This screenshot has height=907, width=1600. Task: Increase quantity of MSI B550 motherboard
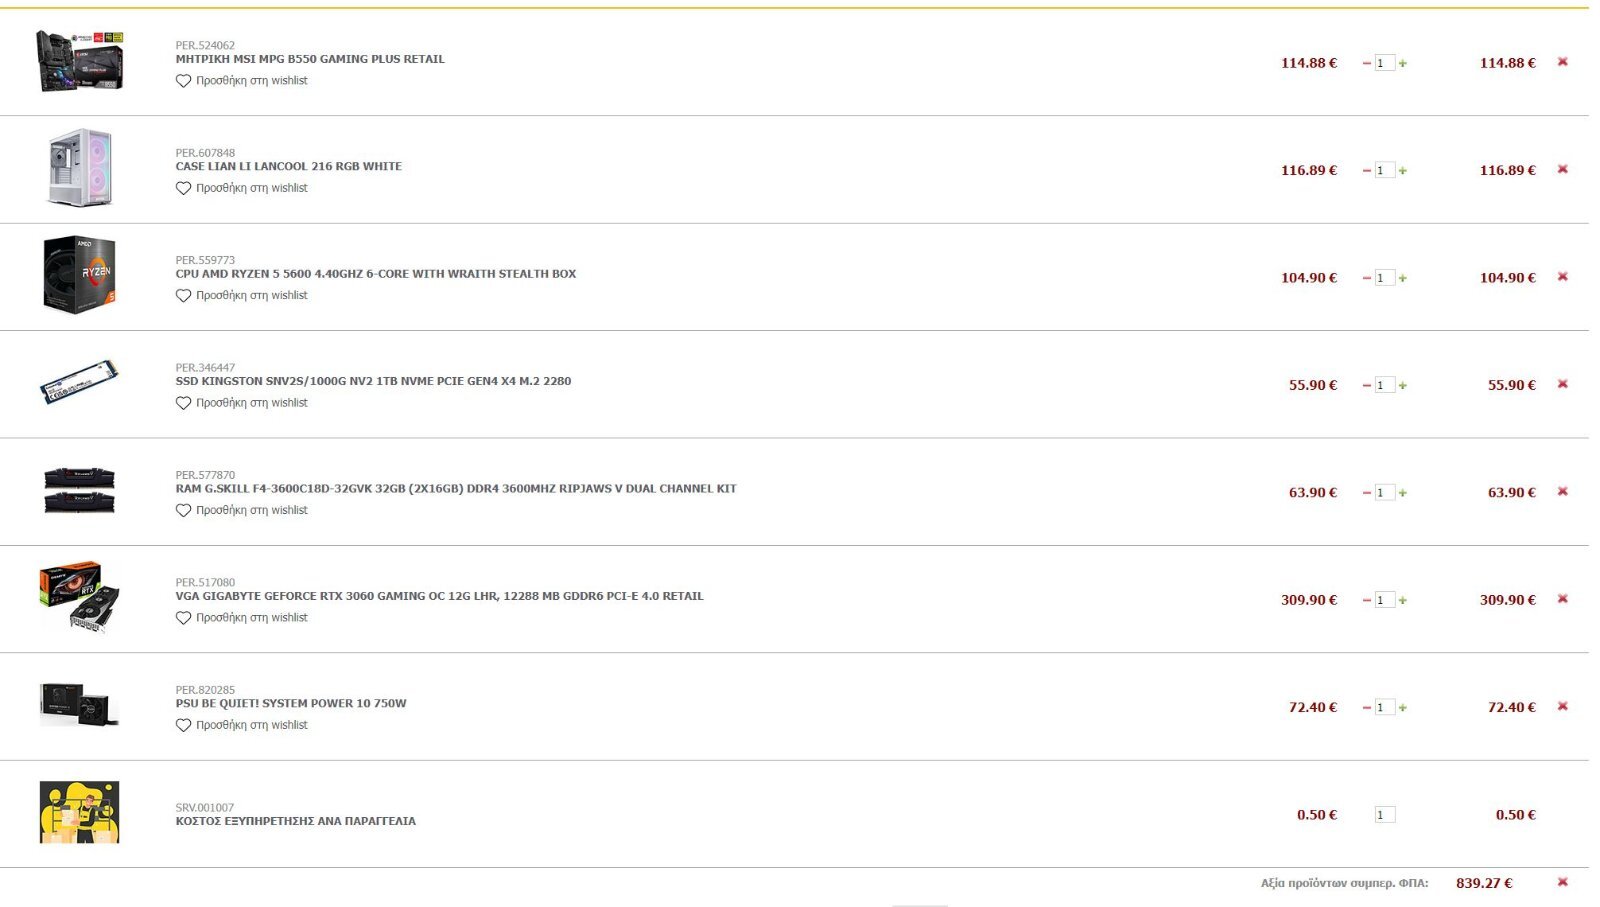[x=1403, y=63]
